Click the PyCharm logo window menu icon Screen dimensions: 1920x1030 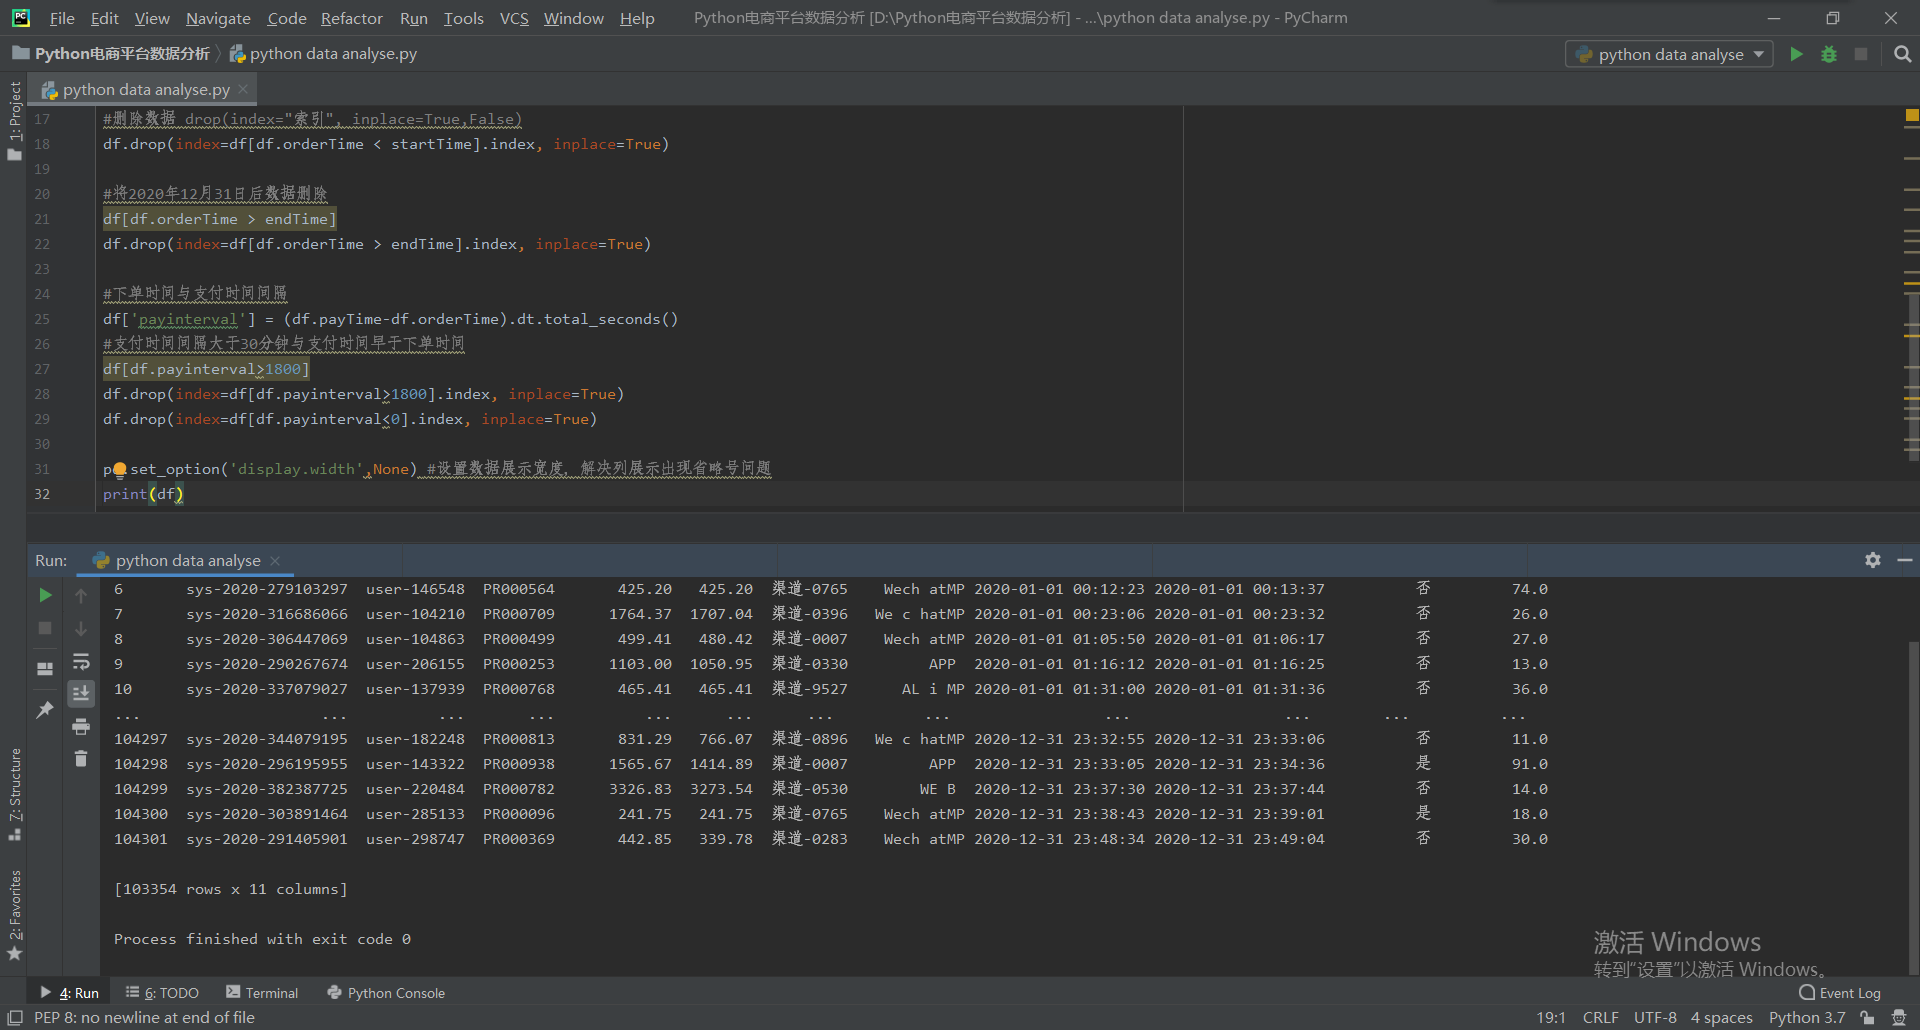click(20, 18)
